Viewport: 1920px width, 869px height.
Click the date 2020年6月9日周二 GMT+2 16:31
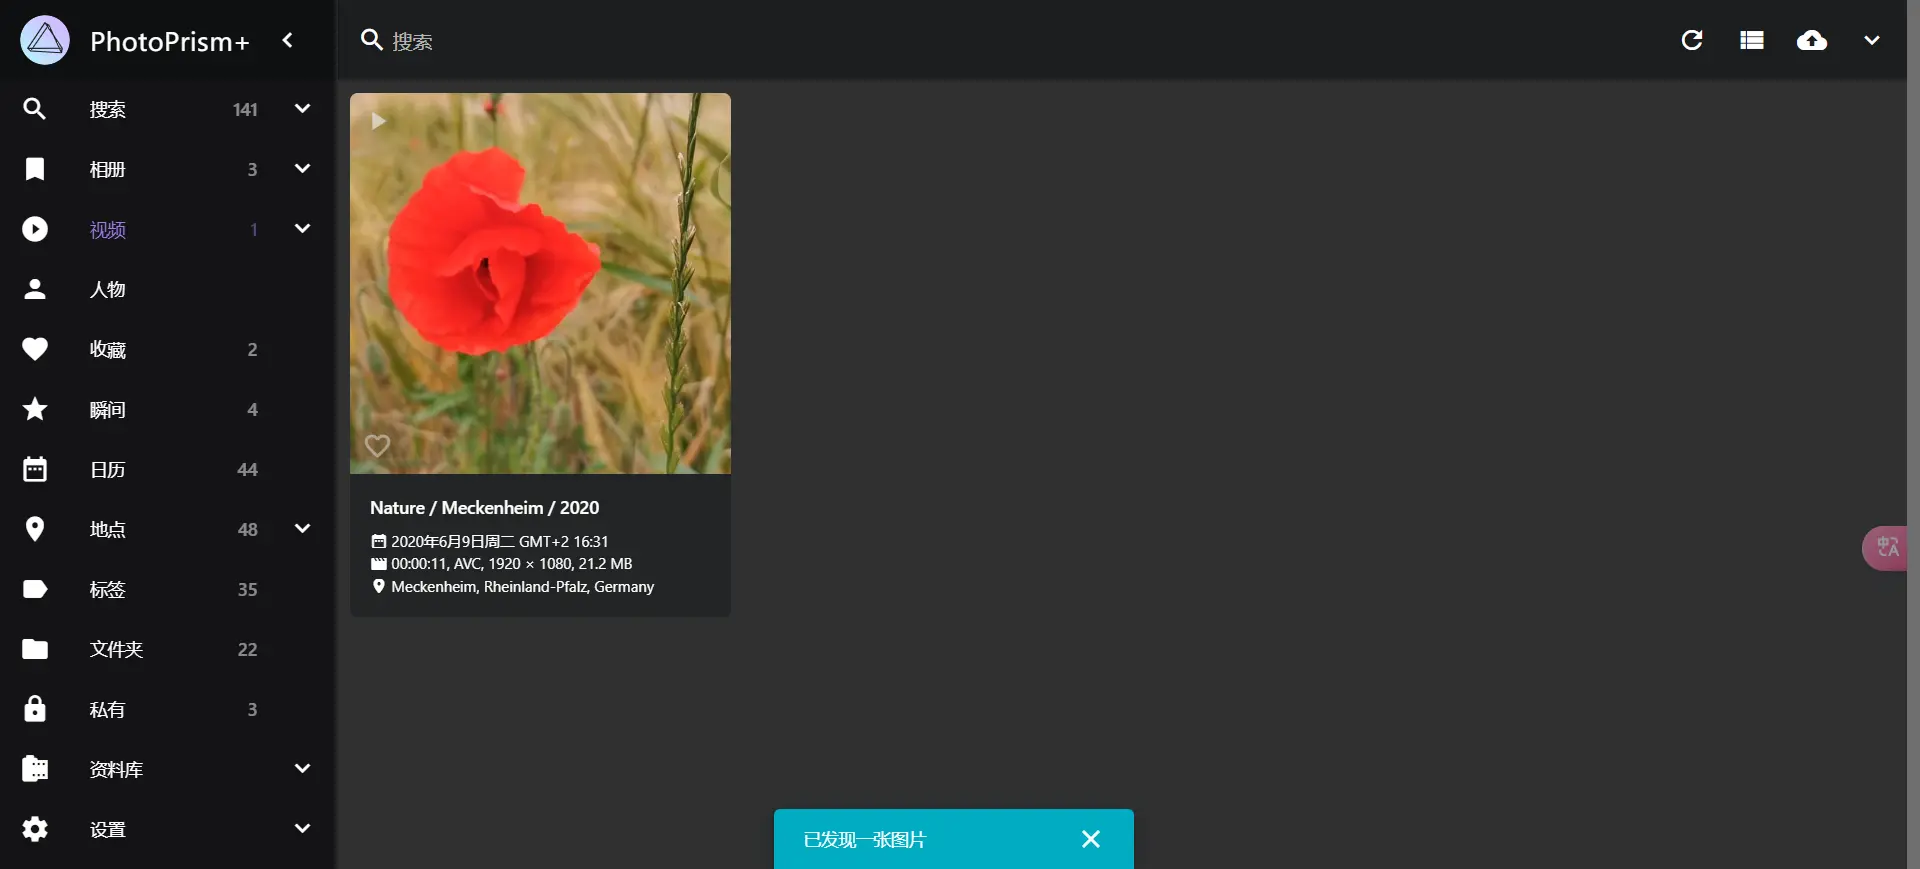click(x=499, y=541)
